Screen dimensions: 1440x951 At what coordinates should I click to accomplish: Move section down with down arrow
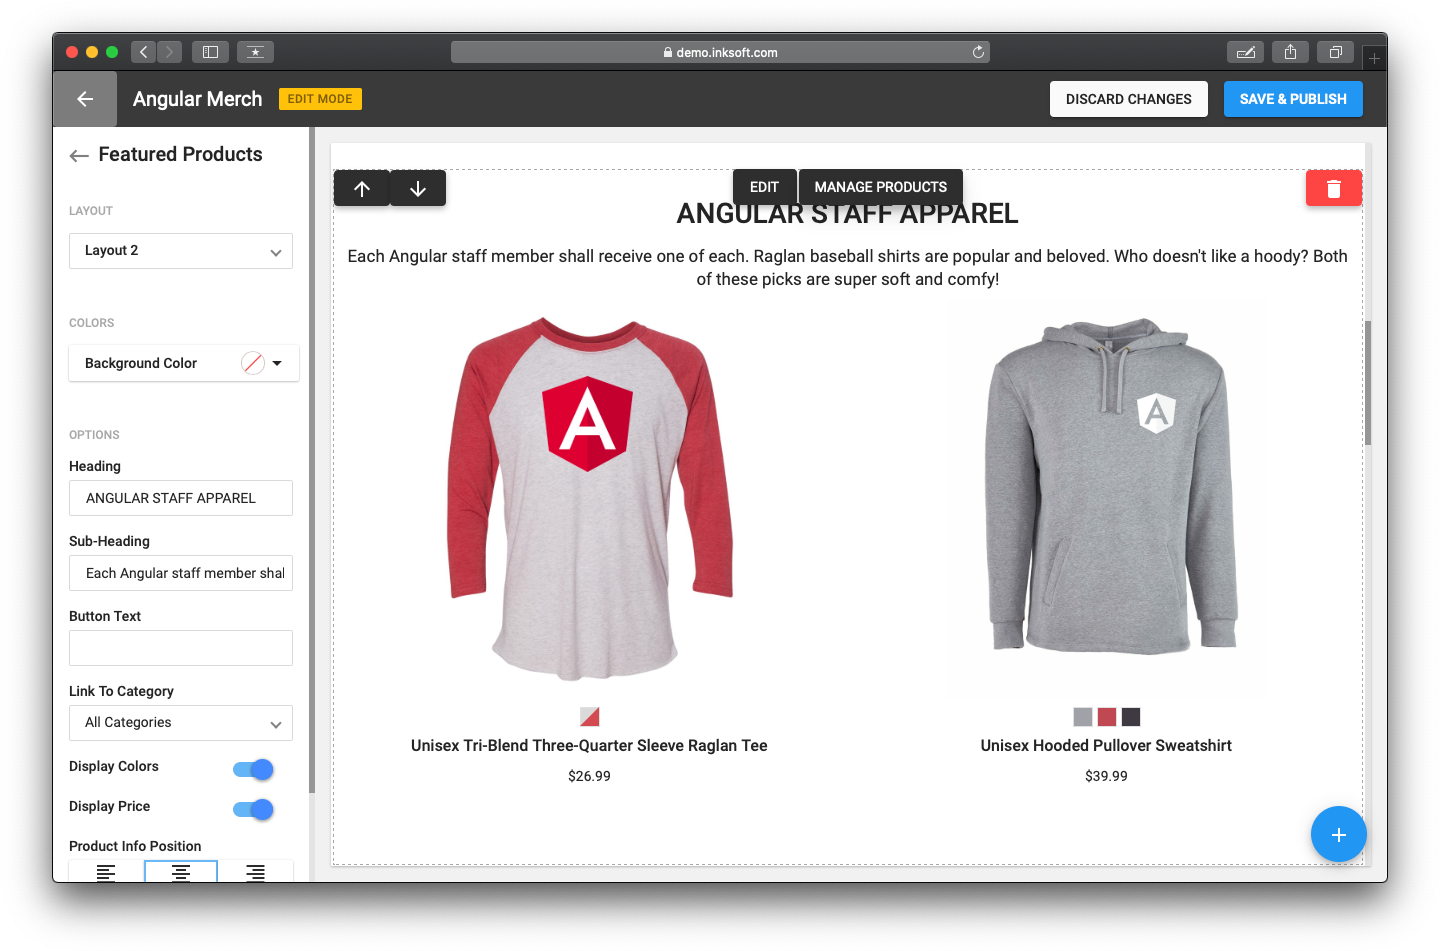pyautogui.click(x=418, y=188)
